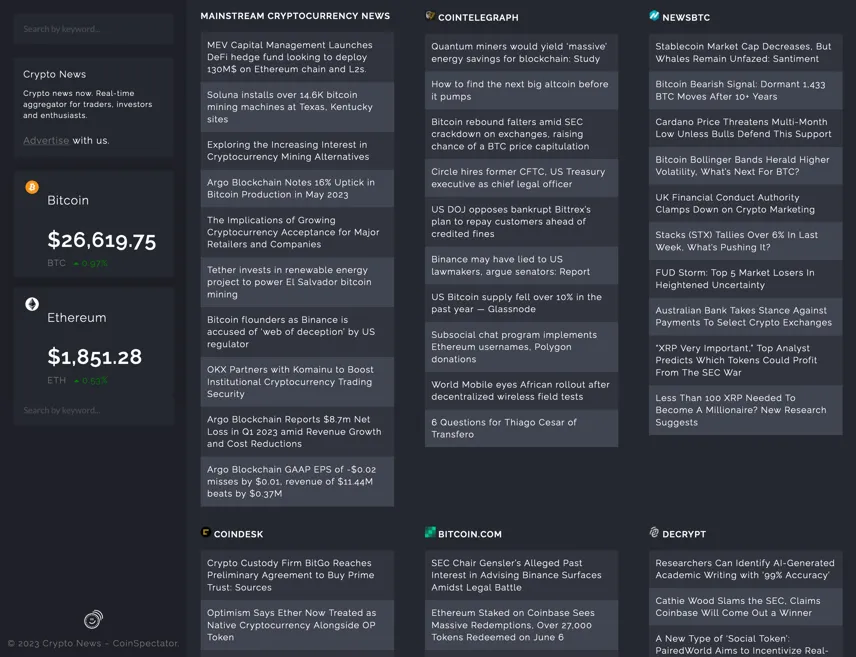Viewport: 856px width, 657px height.
Task: Click the Ethereum price $1,851.28
Action: click(94, 357)
